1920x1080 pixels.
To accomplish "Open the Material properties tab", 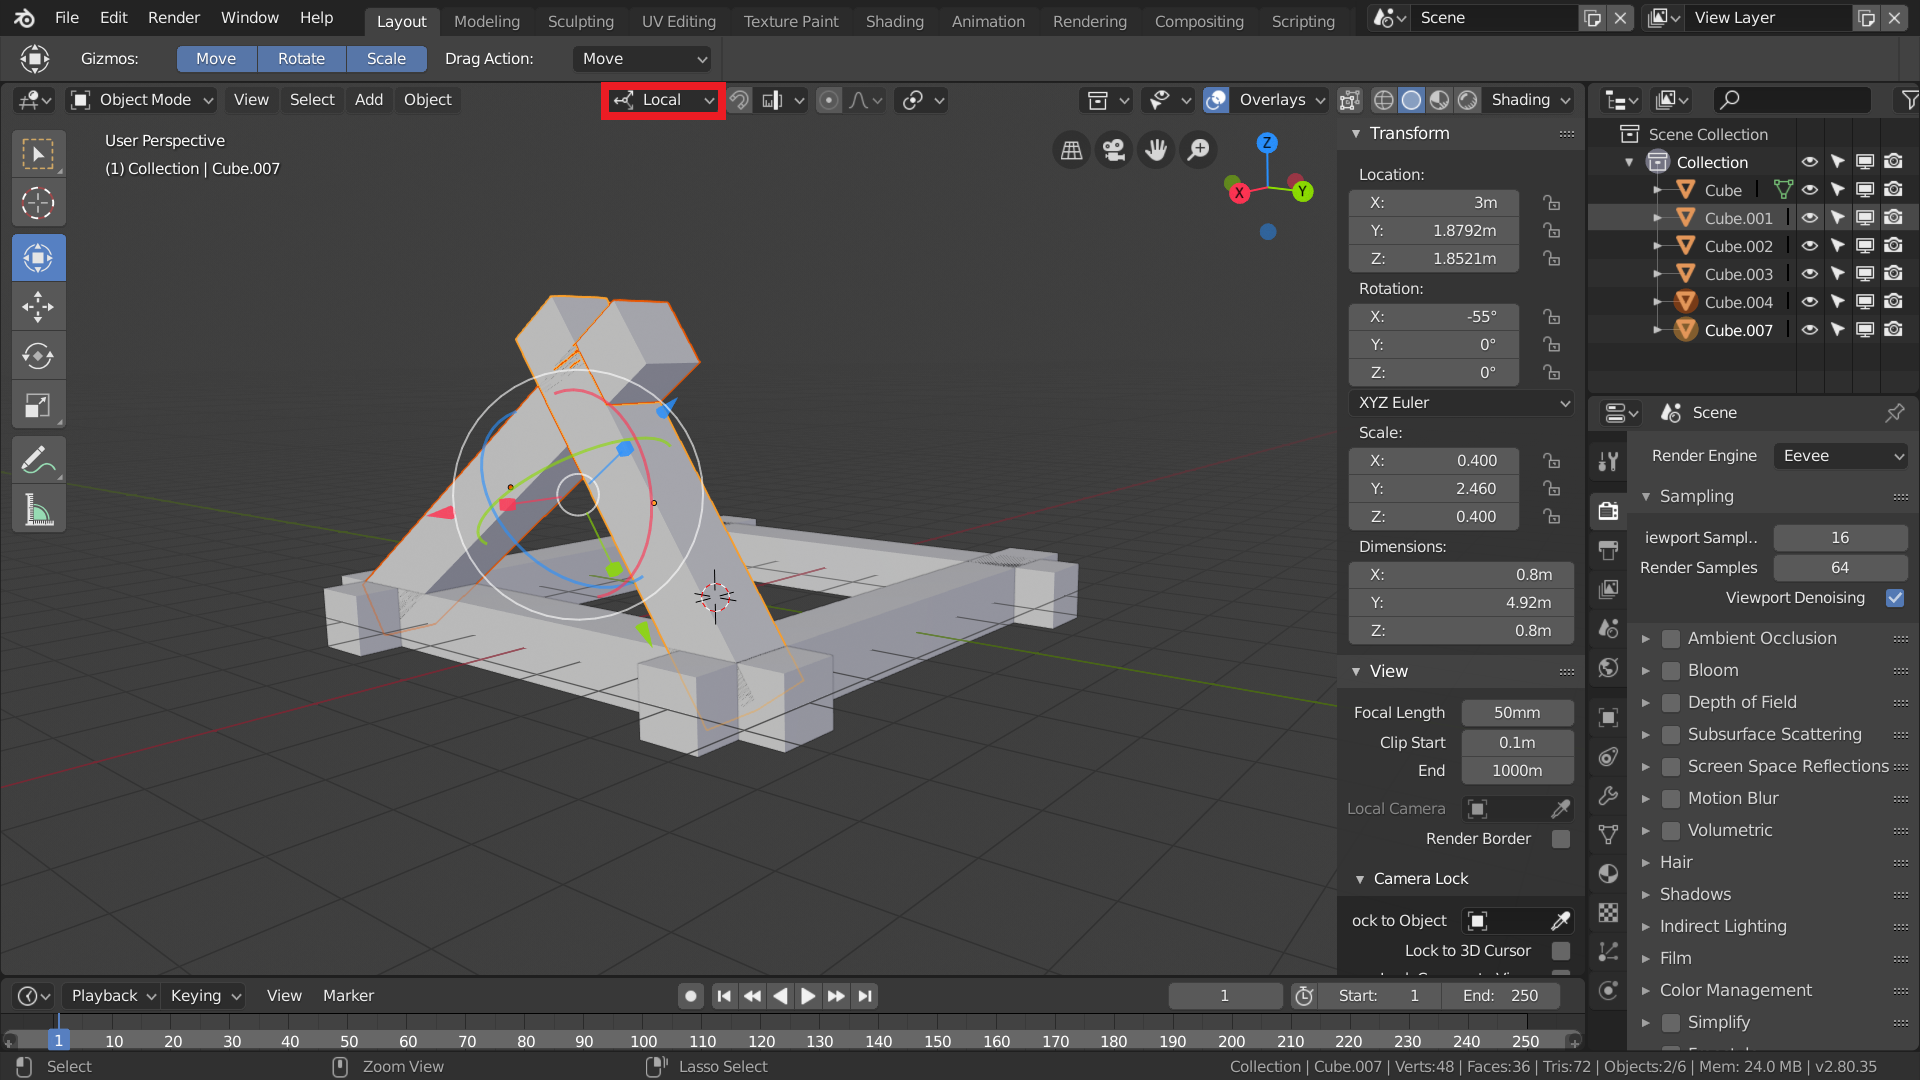I will click(x=1608, y=874).
